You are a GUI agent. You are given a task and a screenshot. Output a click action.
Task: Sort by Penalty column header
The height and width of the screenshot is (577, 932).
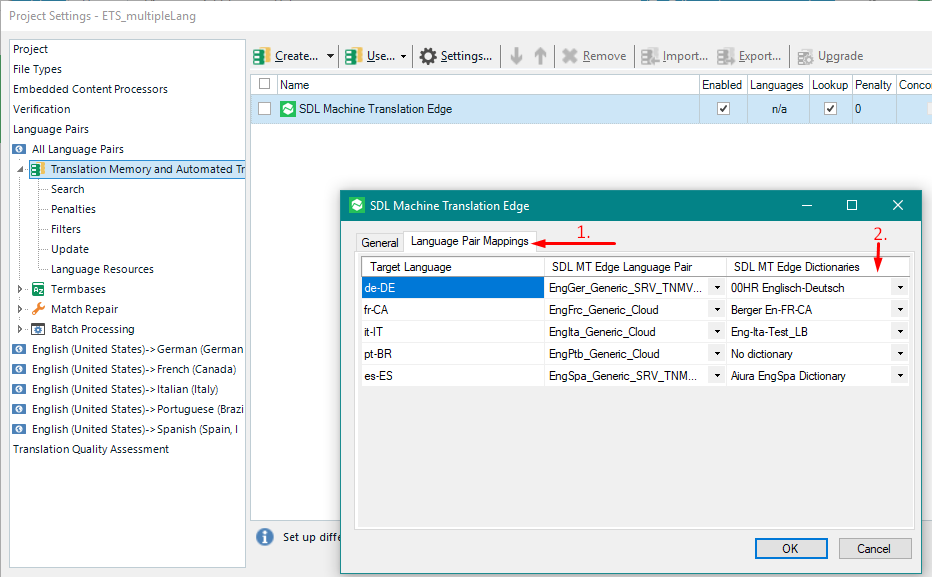click(x=873, y=84)
